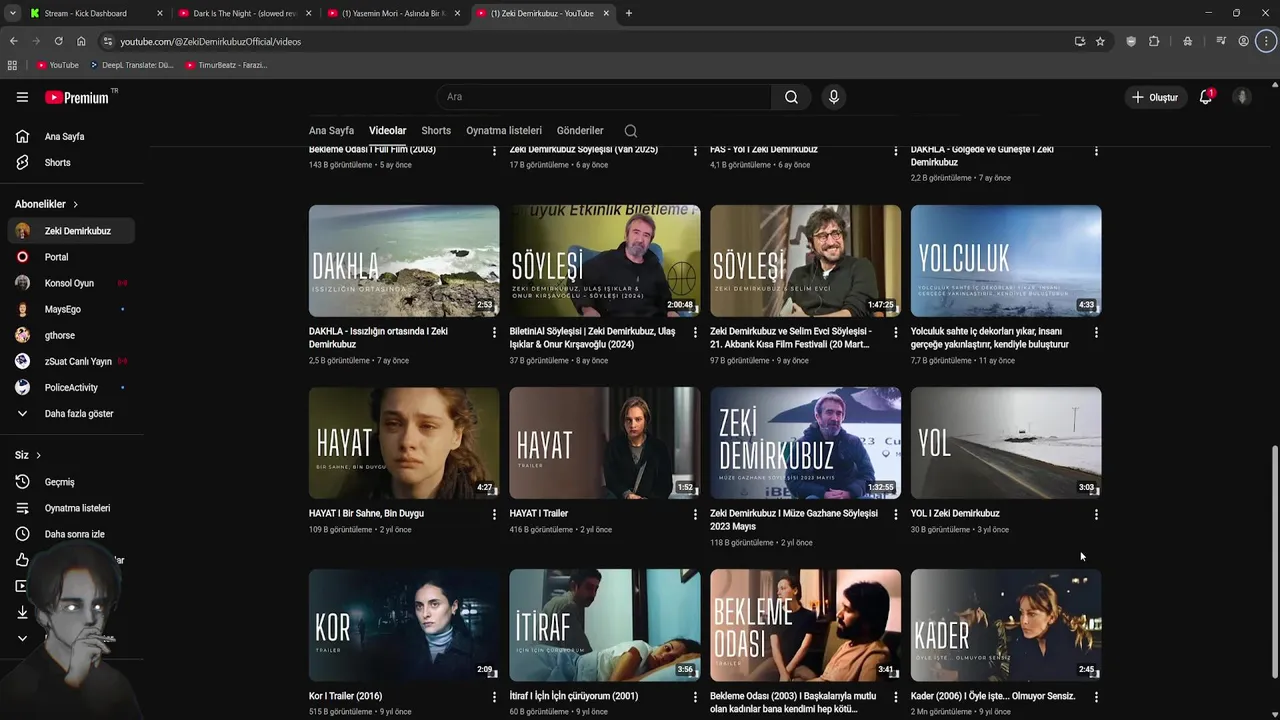The height and width of the screenshot is (720, 1280).
Task: Open PoliceActivity subscription
Action: tap(71, 387)
